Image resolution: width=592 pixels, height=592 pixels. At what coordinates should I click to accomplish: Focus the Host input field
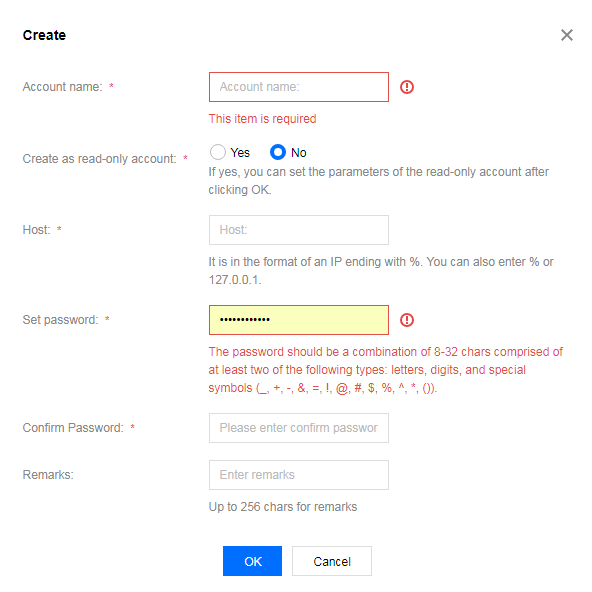(299, 230)
